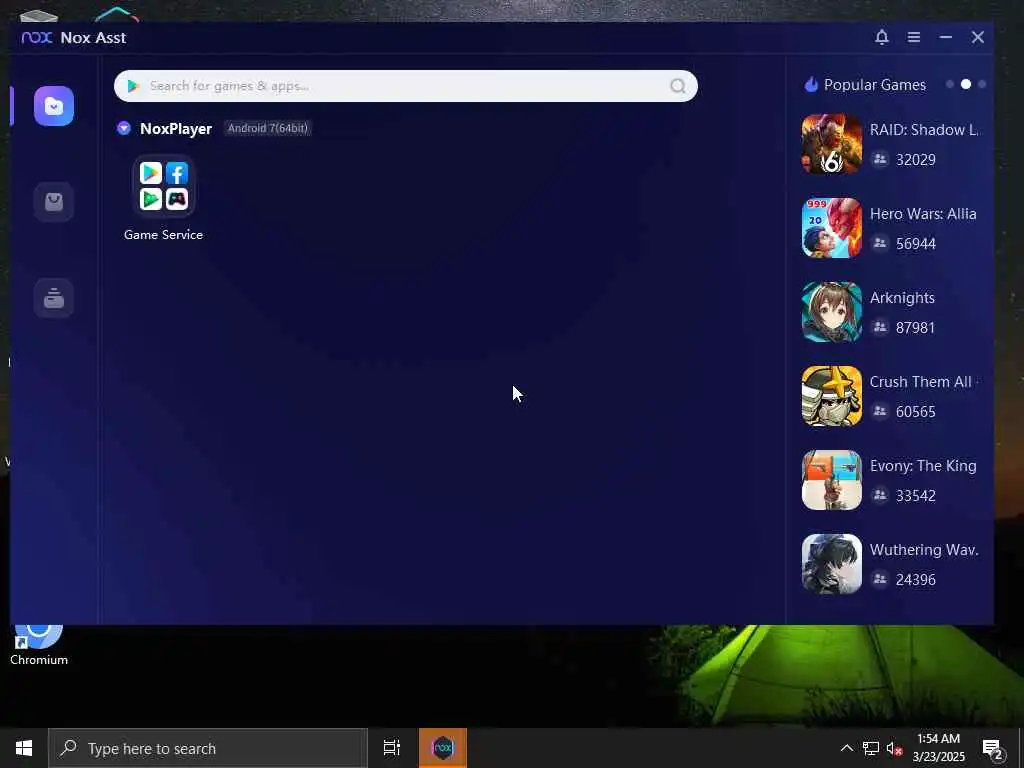
Task: Click the Popular Games flame icon
Action: tap(811, 84)
